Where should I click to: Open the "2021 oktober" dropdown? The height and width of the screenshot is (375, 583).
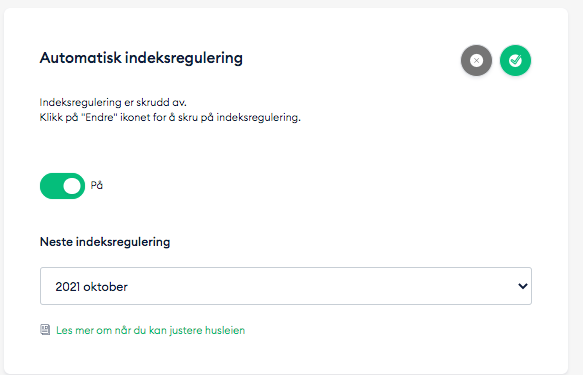[x=286, y=286]
